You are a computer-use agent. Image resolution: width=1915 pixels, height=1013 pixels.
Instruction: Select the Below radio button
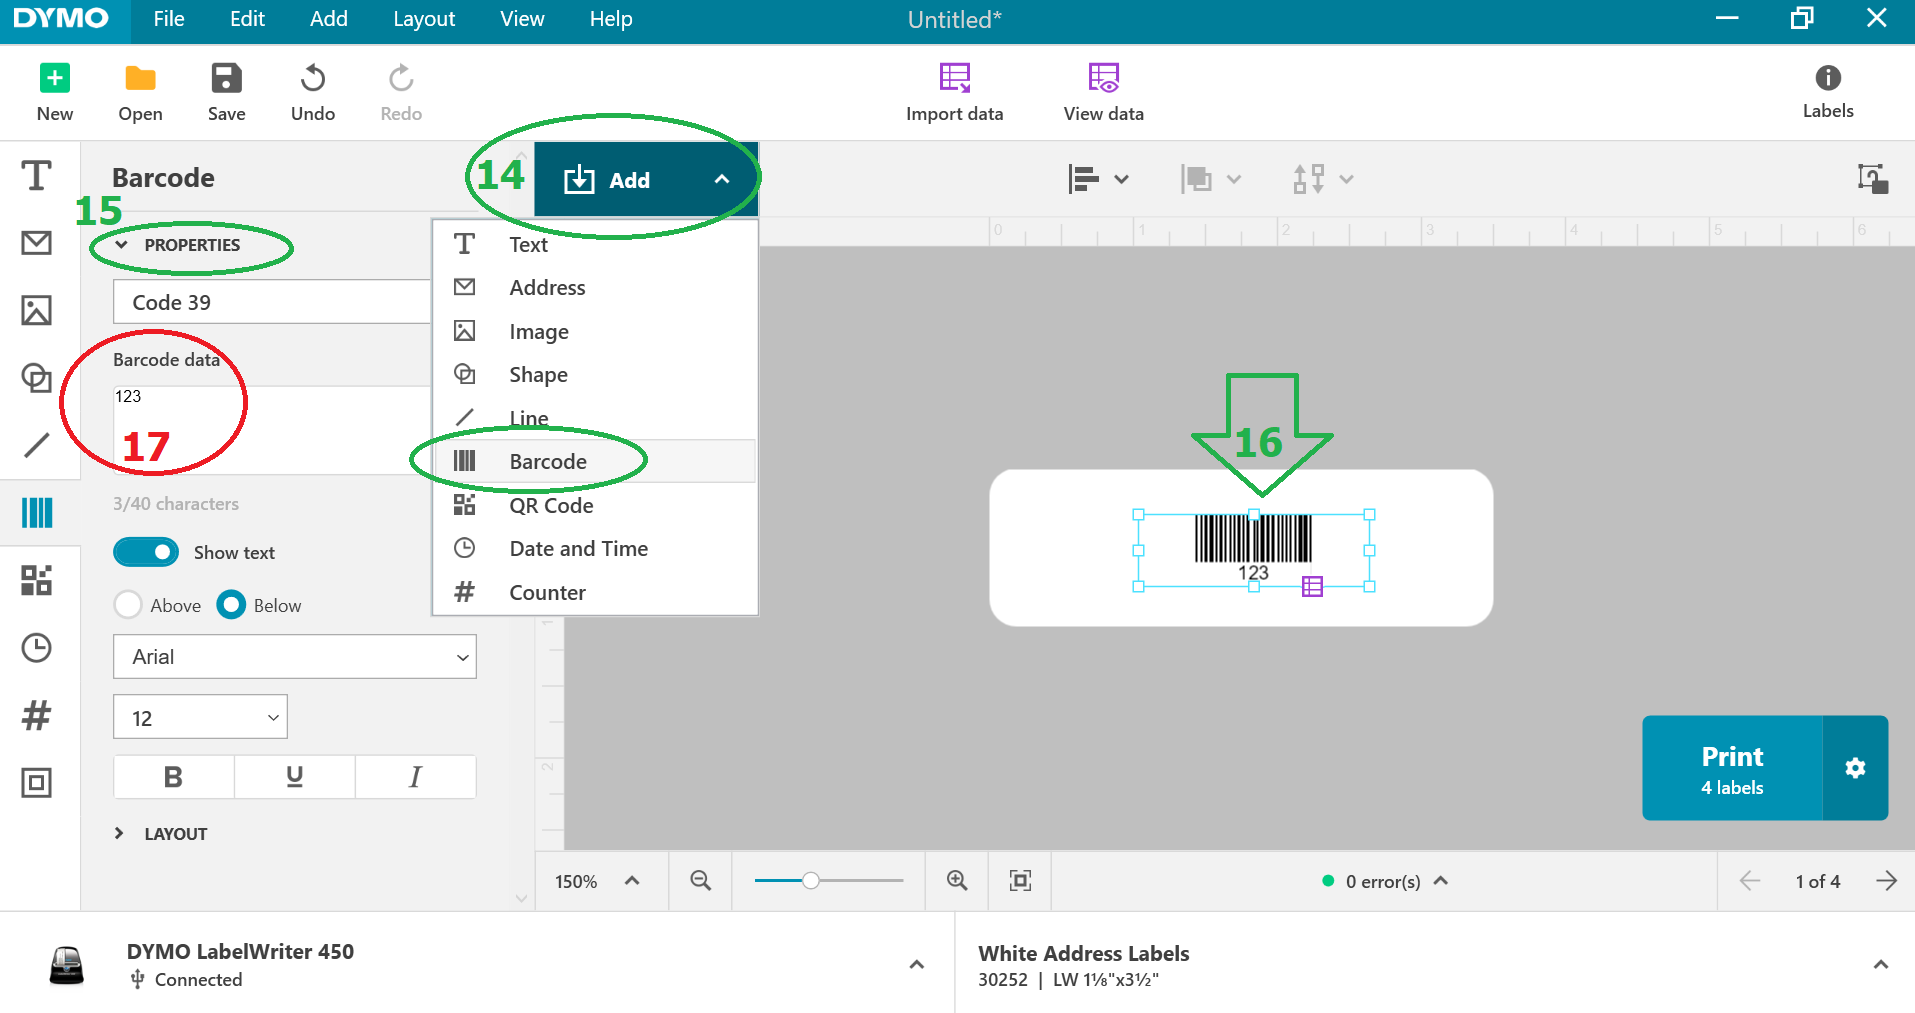pos(231,604)
